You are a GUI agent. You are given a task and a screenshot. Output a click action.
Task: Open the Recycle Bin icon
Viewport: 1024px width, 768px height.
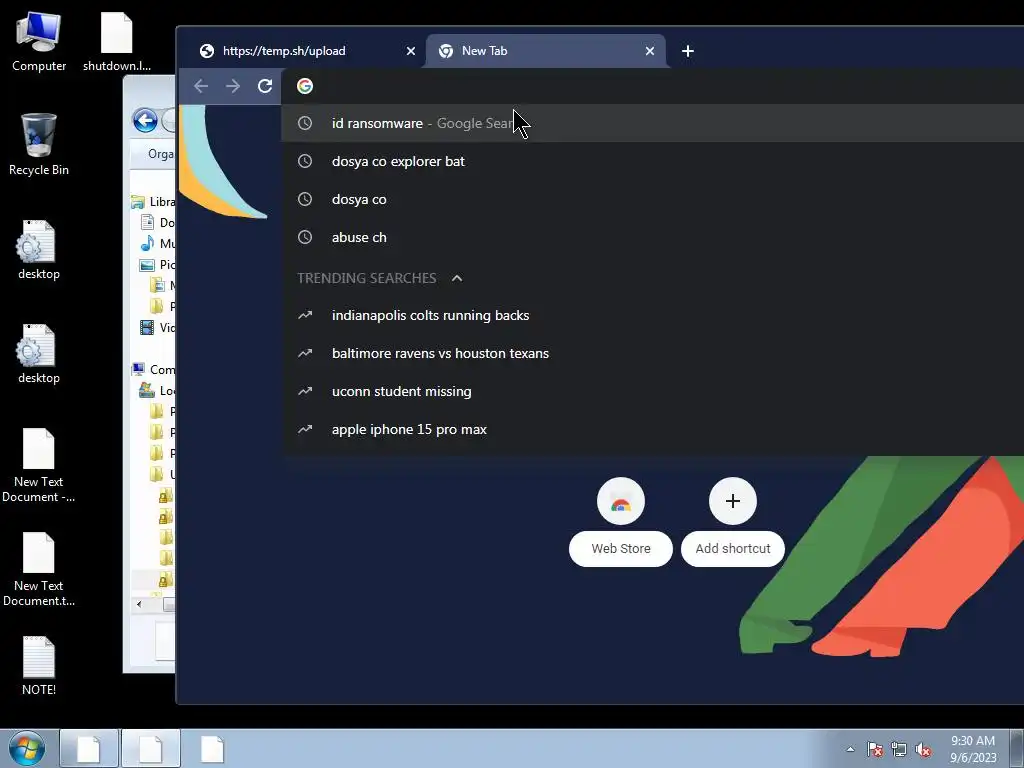tap(39, 145)
